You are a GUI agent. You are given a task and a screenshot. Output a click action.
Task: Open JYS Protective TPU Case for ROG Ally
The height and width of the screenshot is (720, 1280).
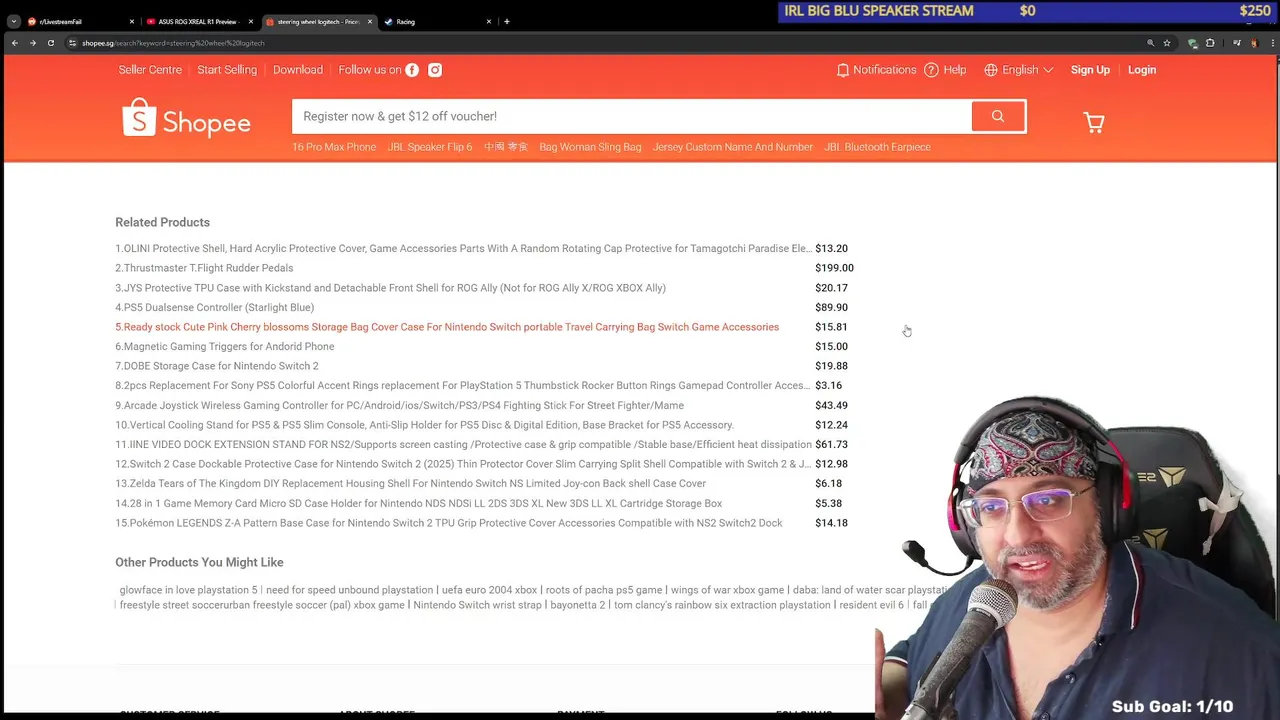pyautogui.click(x=390, y=288)
